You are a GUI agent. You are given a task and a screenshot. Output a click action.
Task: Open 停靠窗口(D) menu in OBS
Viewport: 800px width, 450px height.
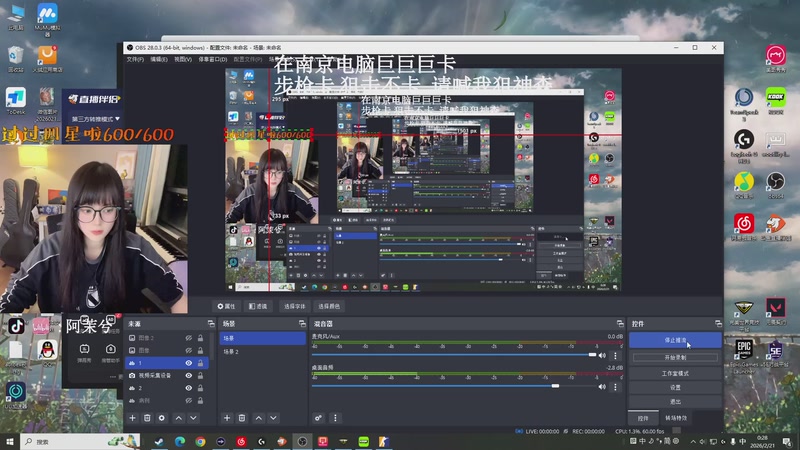[x=213, y=59]
